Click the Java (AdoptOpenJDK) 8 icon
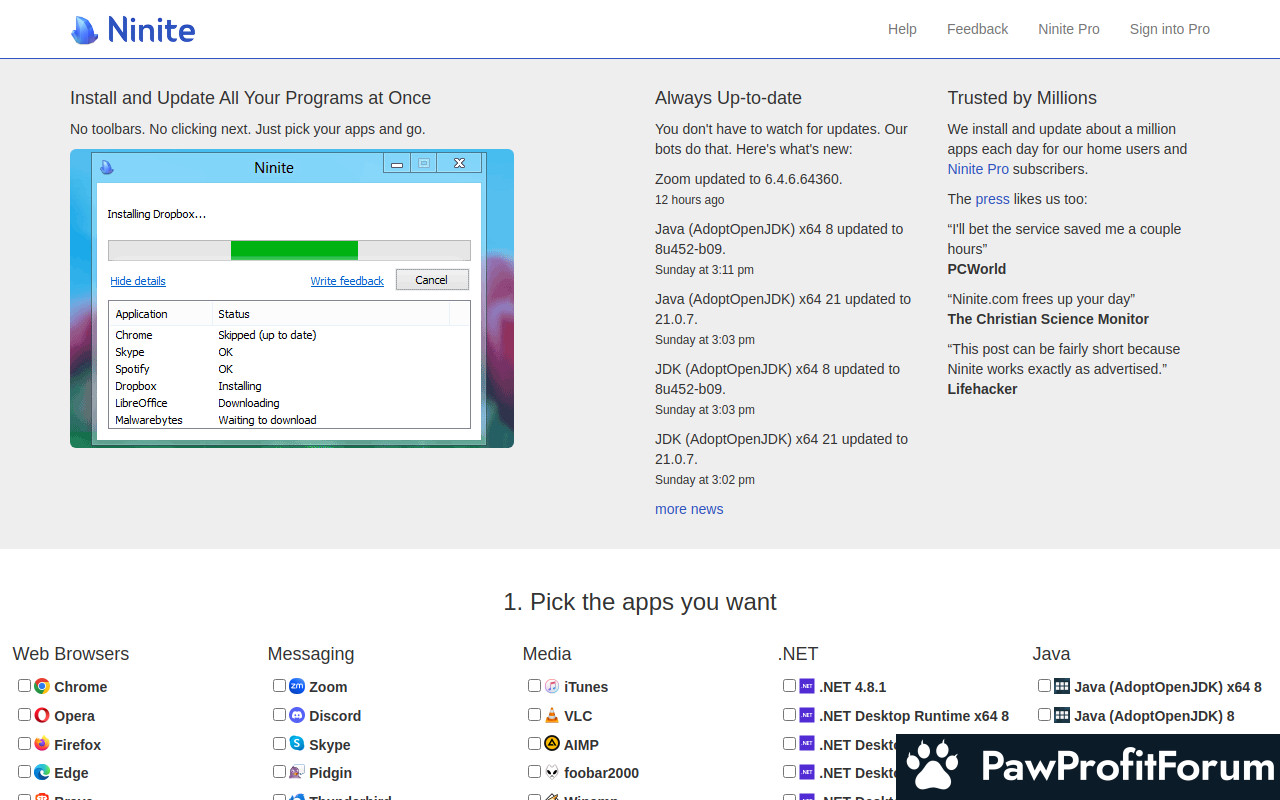Image resolution: width=1280 pixels, height=800 pixels. coord(1062,715)
